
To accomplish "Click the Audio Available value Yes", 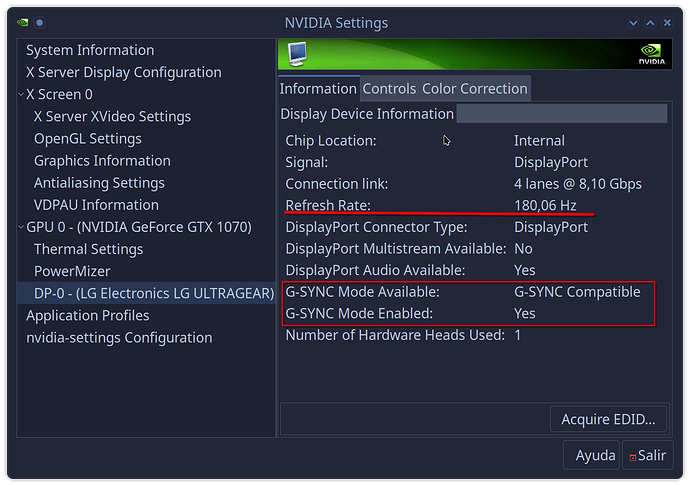I will click(525, 270).
